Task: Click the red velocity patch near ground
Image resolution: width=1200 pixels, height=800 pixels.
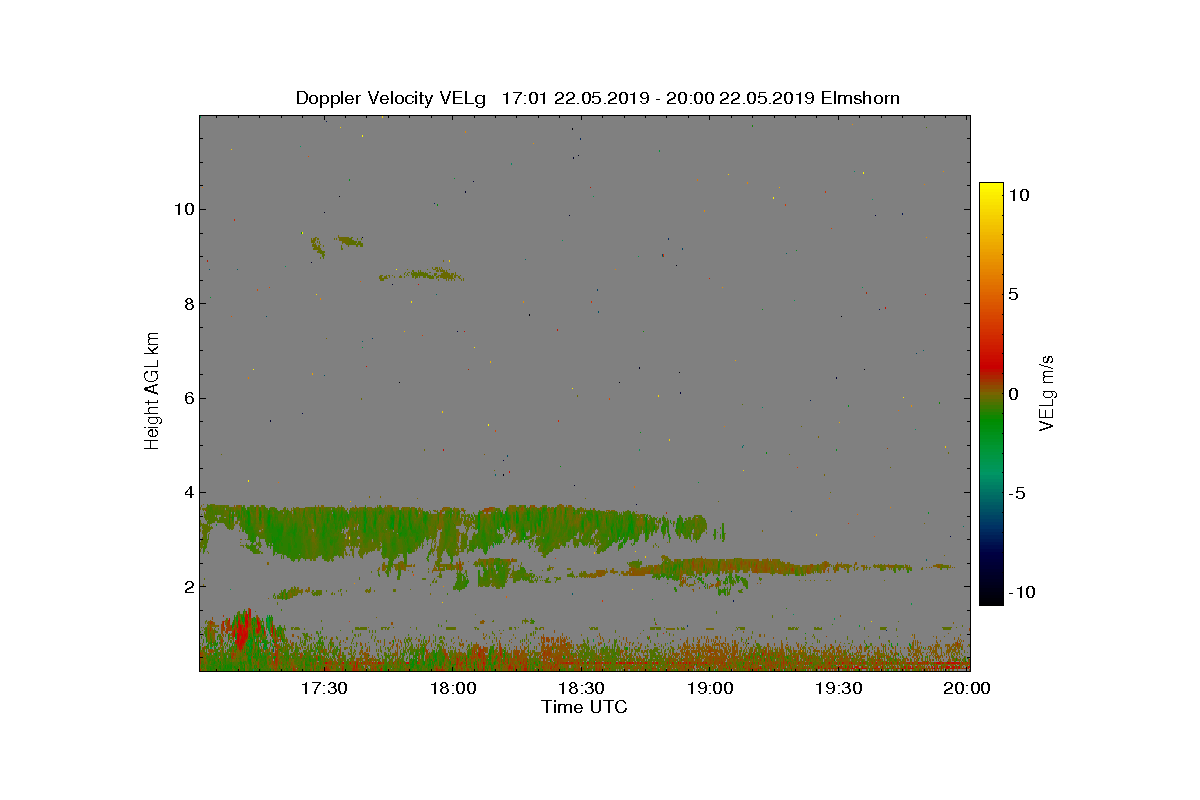Action: 241,630
